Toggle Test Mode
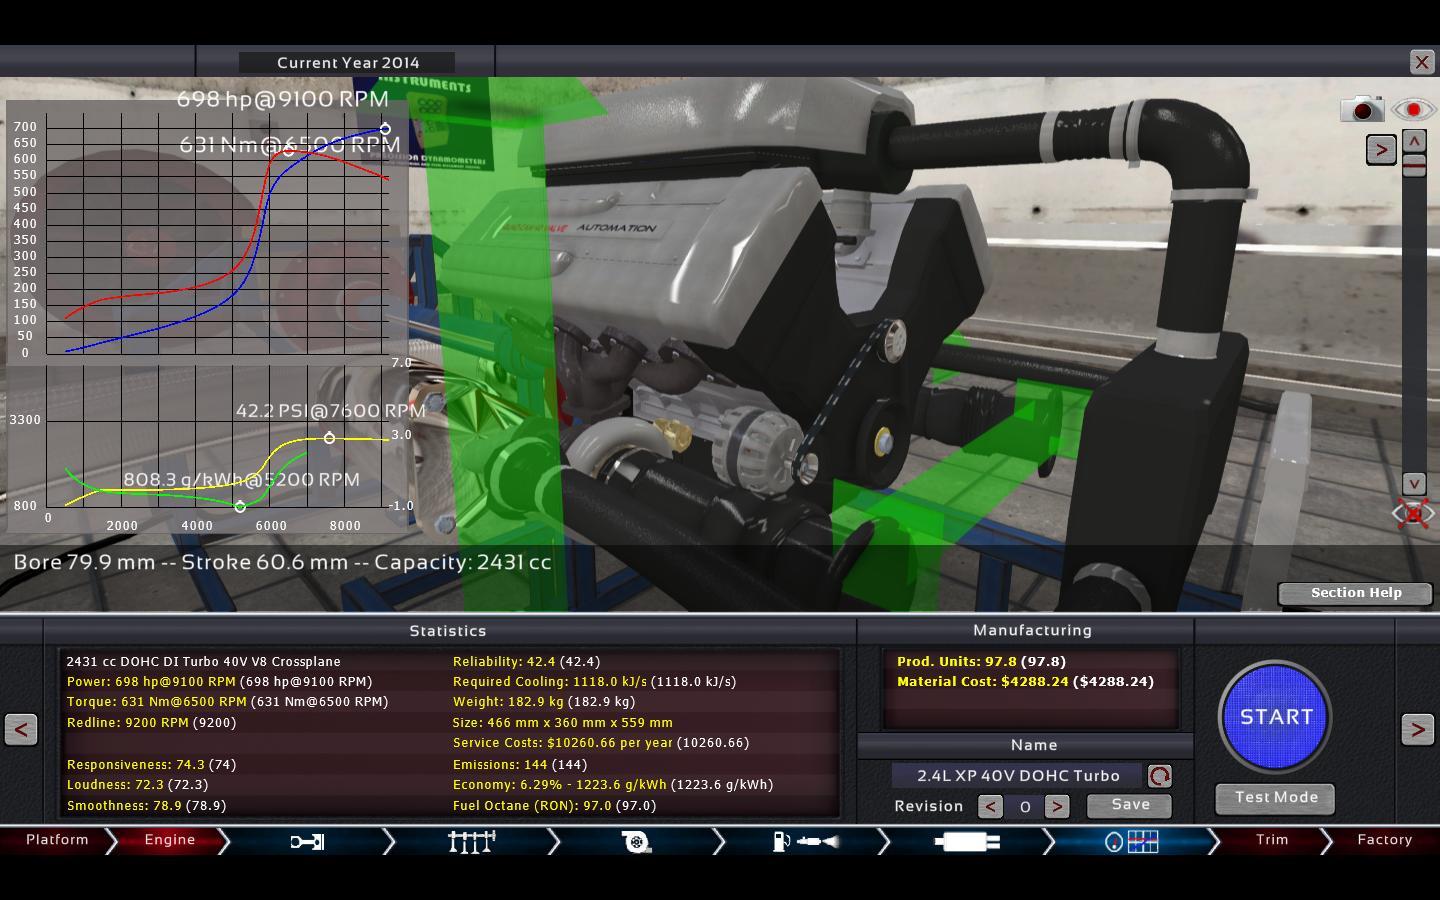Screen dimensions: 1440x900 point(1275,798)
